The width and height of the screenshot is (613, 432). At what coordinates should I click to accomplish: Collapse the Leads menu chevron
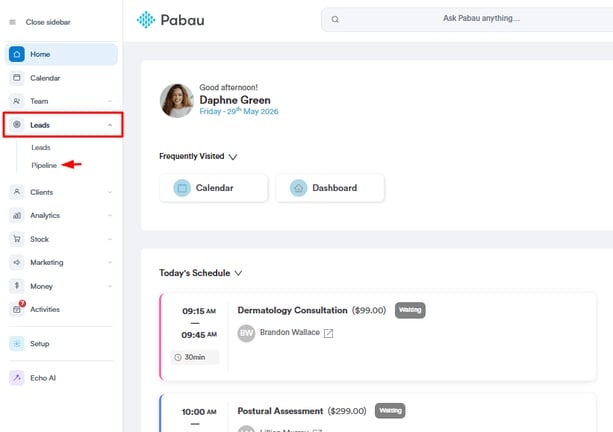pos(110,125)
